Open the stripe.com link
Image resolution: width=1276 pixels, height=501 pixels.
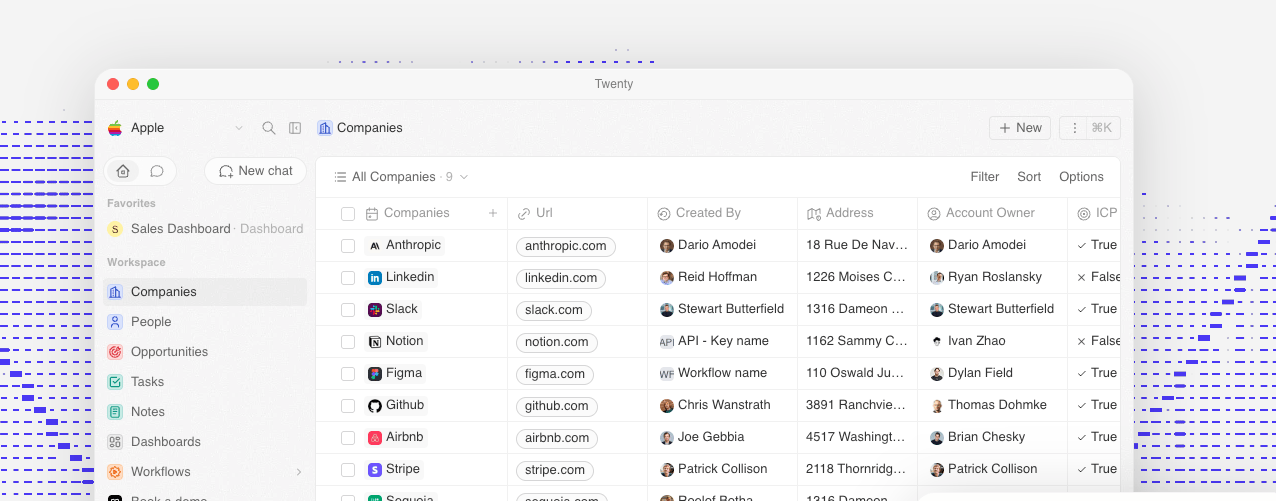click(555, 470)
